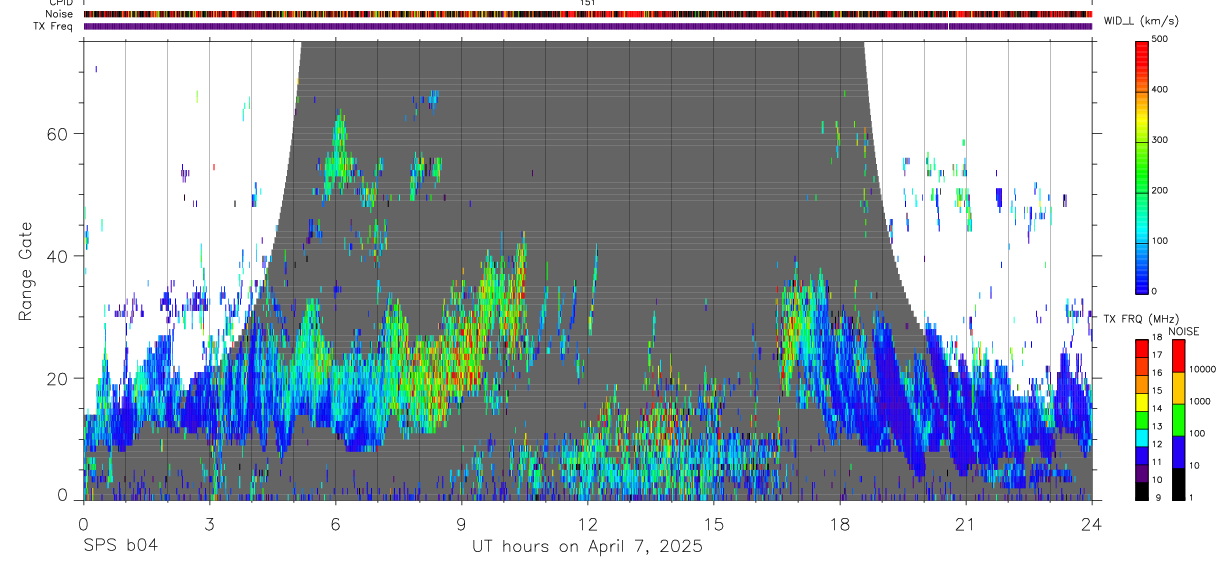Image resolution: width=1228 pixels, height=567 pixels.
Task: Click the red 17-18 MHz TX frequency swatch
Action: (x=1141, y=349)
